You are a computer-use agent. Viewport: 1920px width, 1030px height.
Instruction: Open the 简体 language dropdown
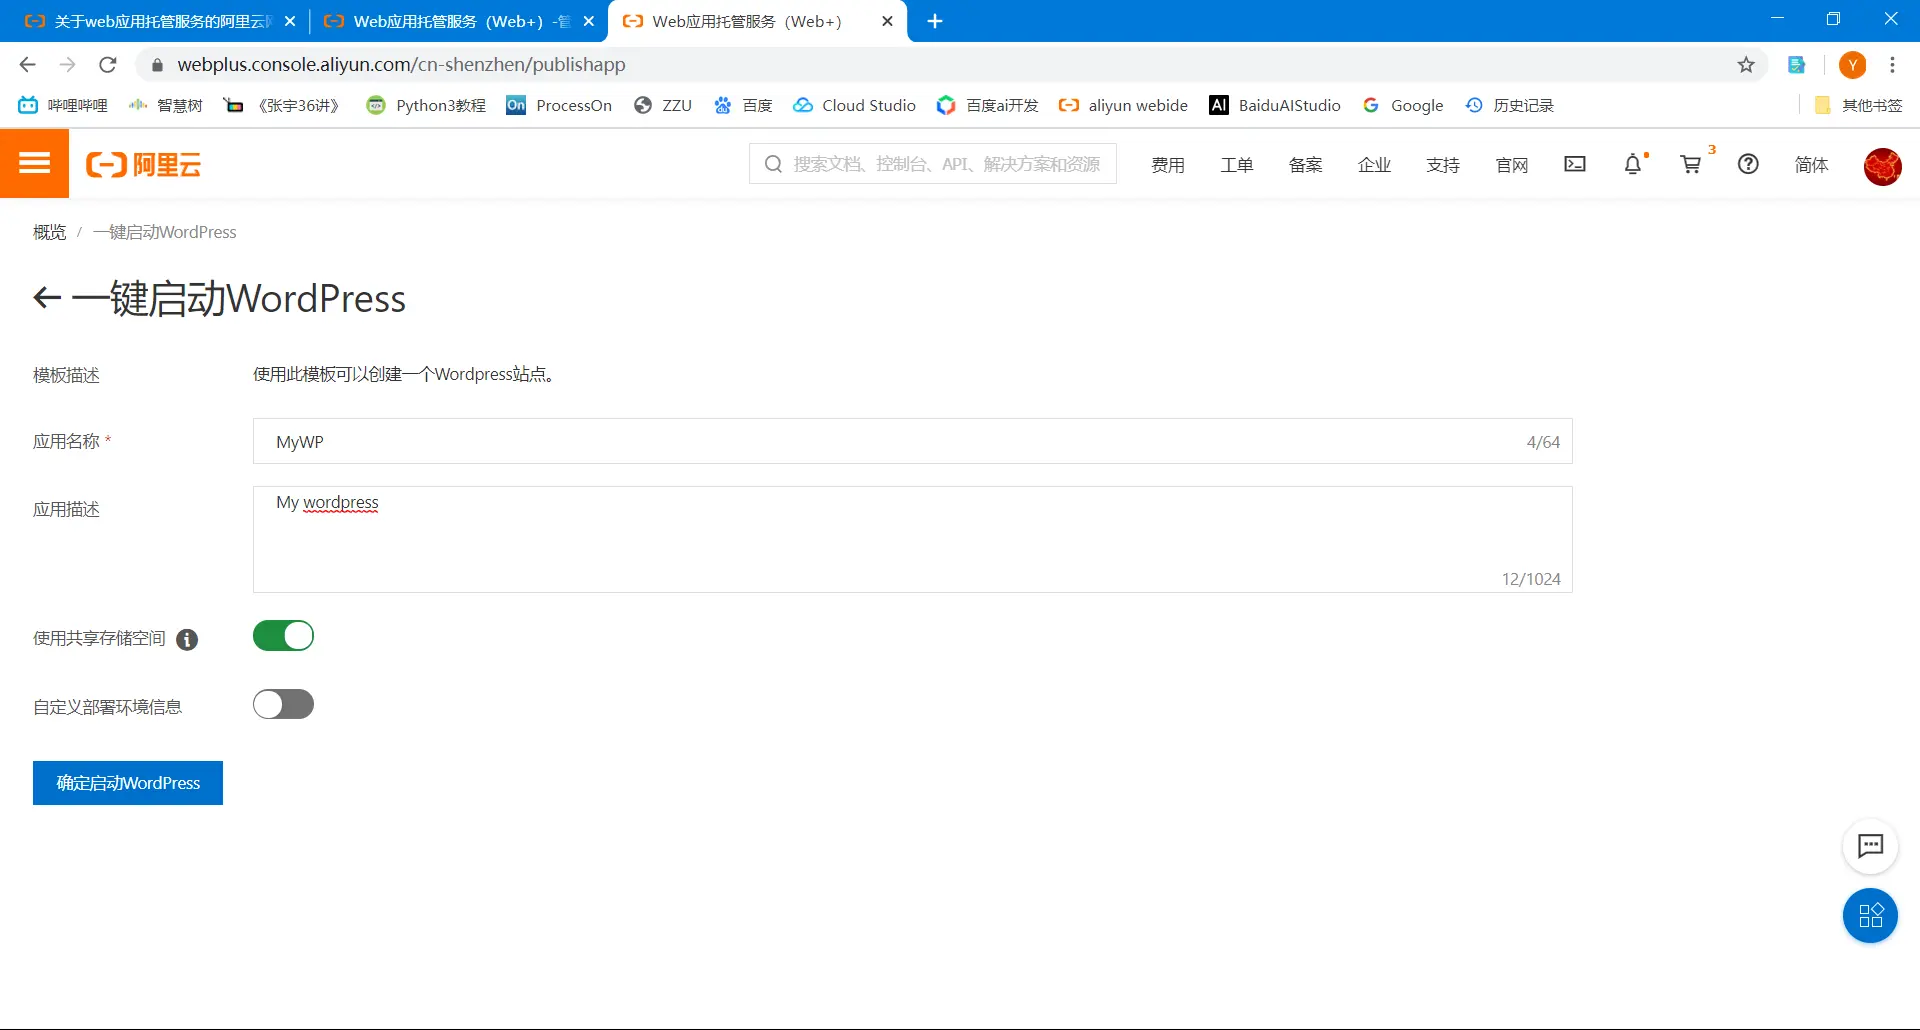coord(1811,165)
